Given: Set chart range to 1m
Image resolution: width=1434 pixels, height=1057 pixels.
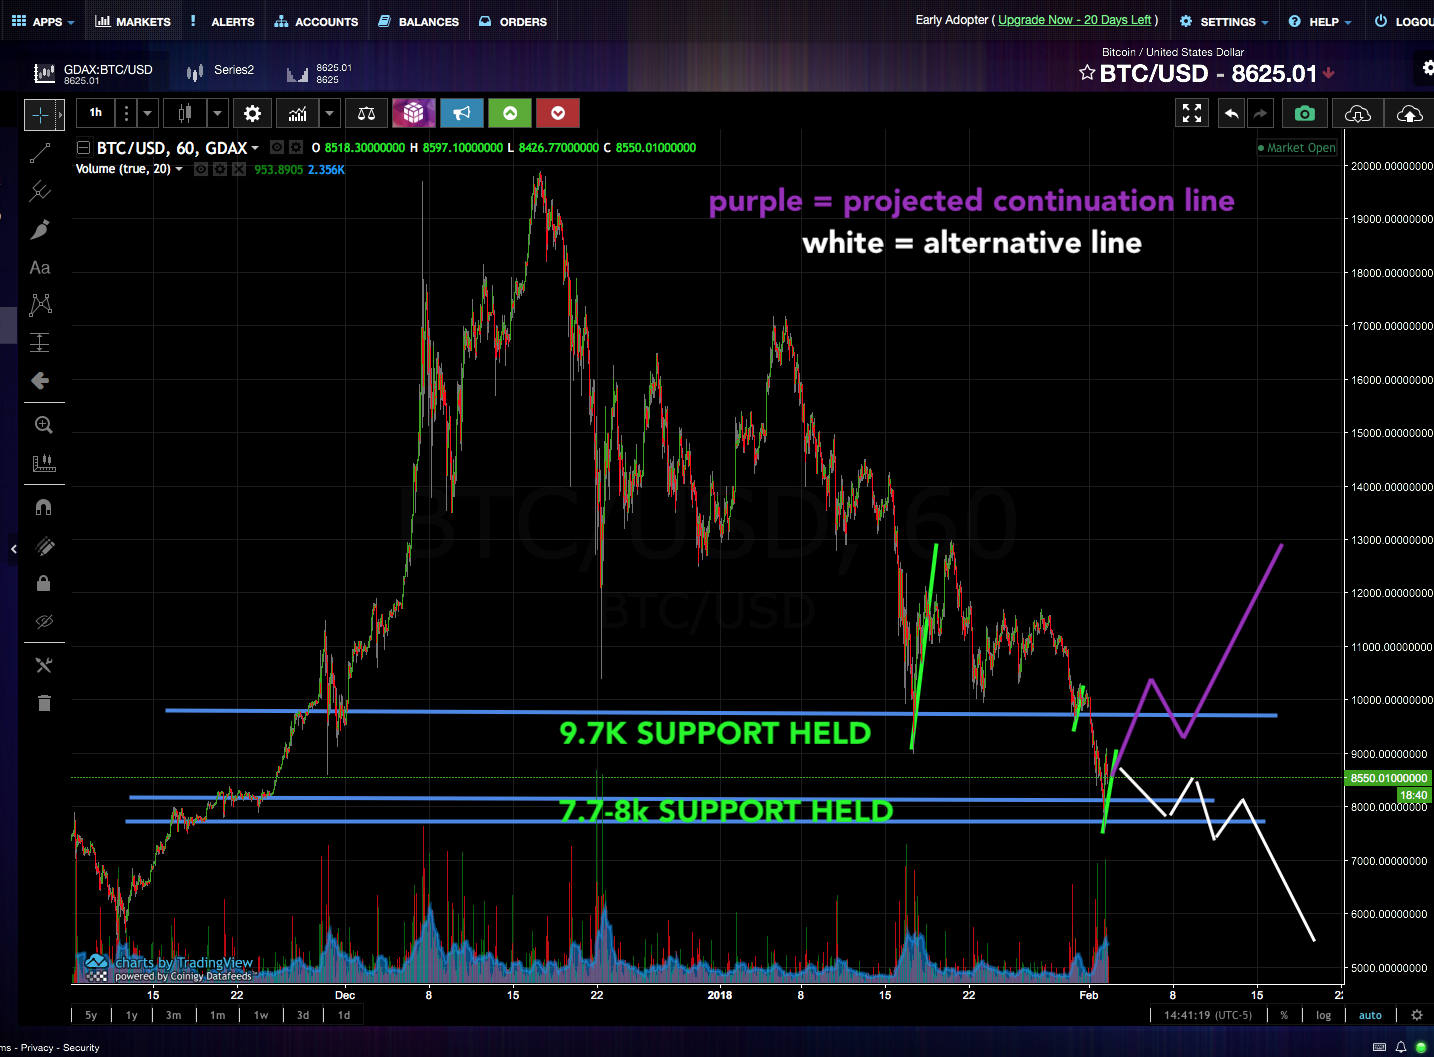Looking at the screenshot, I should click(218, 1015).
